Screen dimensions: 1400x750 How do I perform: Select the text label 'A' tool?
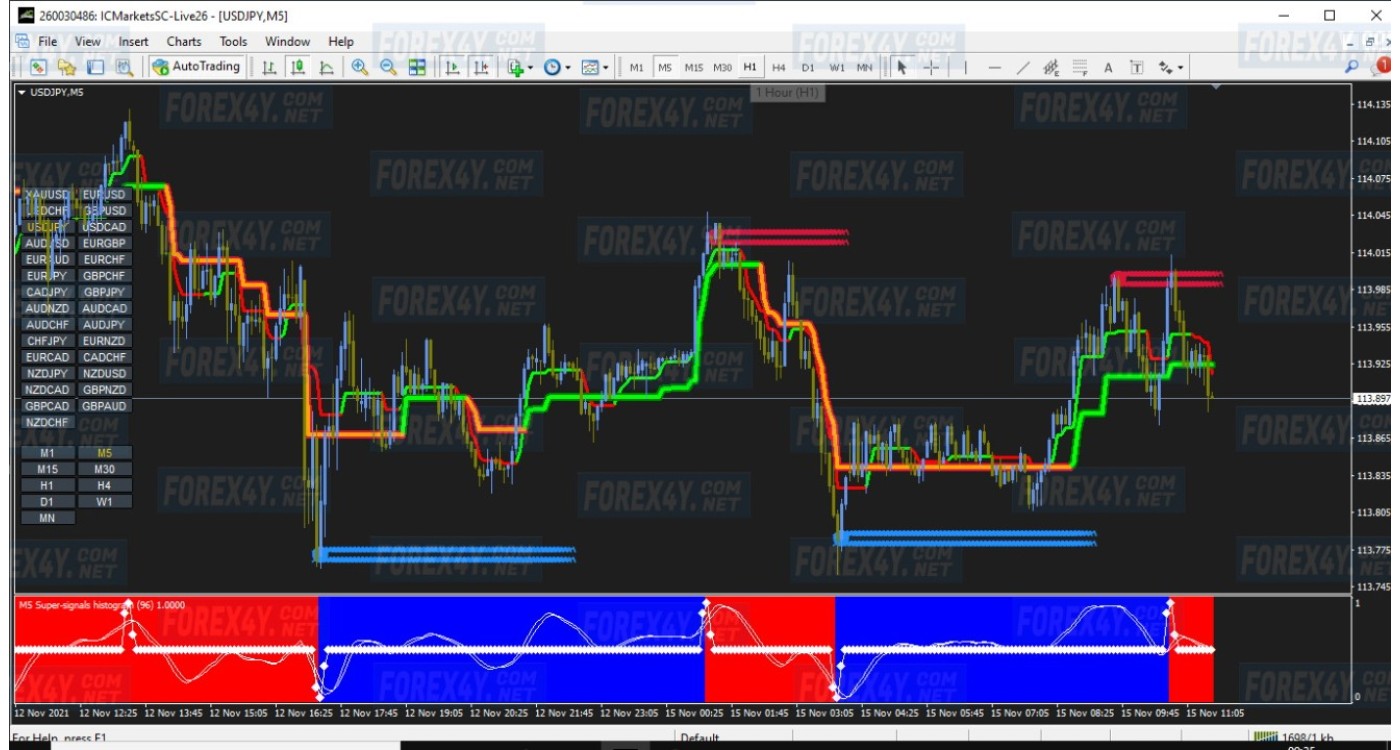pos(1108,67)
